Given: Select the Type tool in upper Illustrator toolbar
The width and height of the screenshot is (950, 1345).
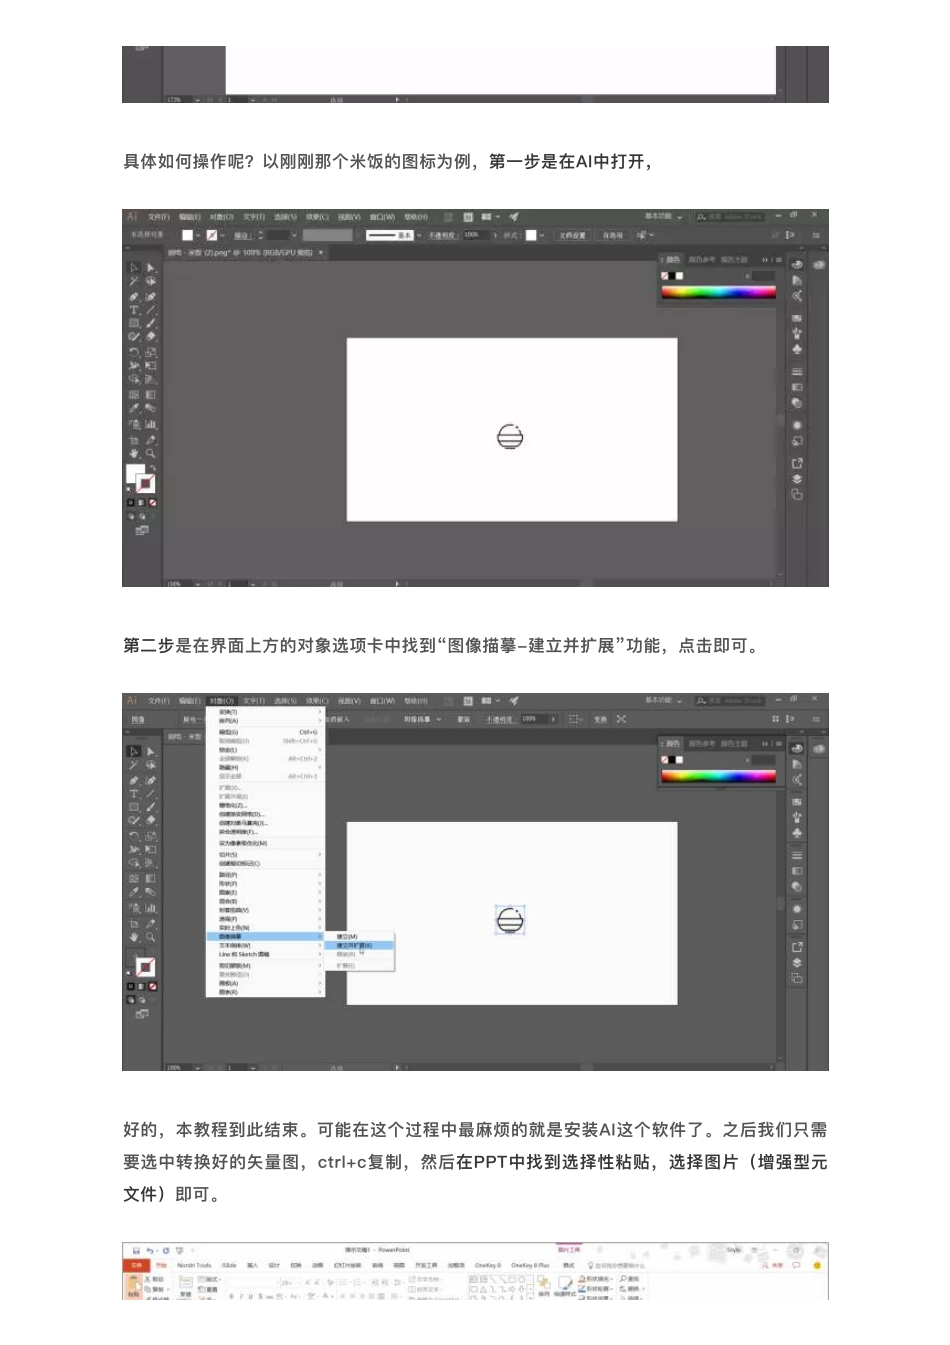Looking at the screenshot, I should pyautogui.click(x=133, y=310).
